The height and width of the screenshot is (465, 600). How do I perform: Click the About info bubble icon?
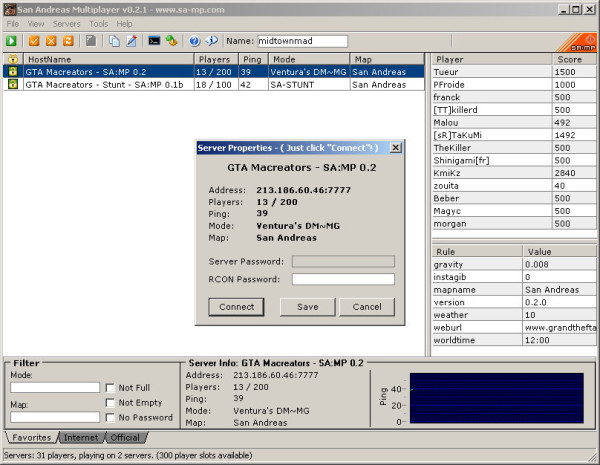pyautogui.click(x=212, y=41)
